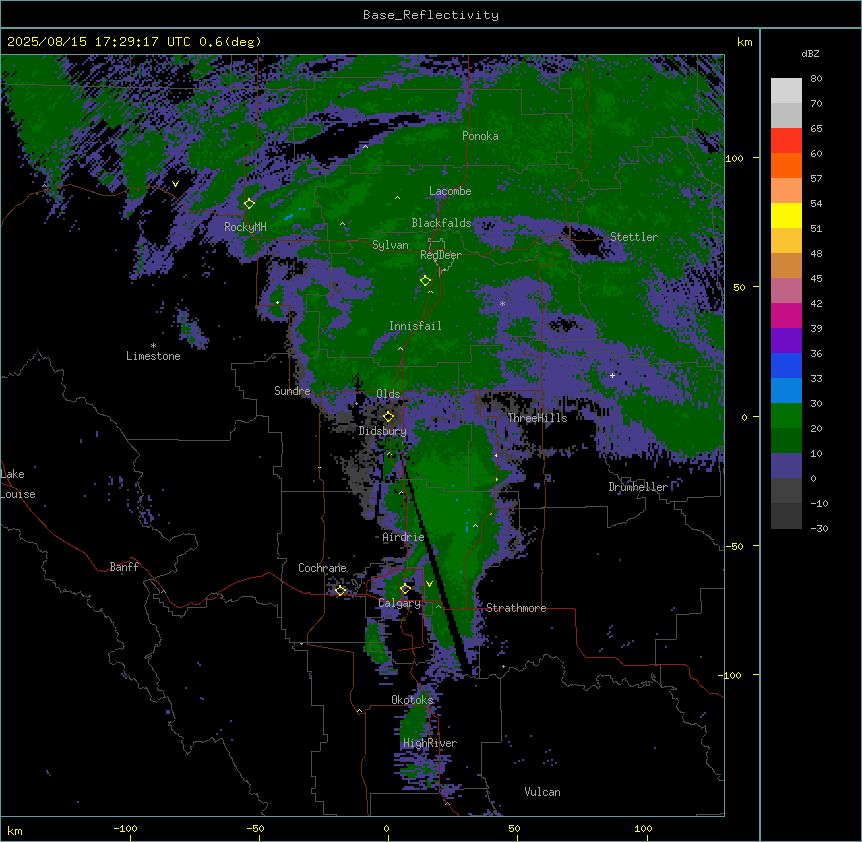Select the yellow diamond marker between Olds and Didsbury
The width and height of the screenshot is (862, 842).
tap(389, 417)
